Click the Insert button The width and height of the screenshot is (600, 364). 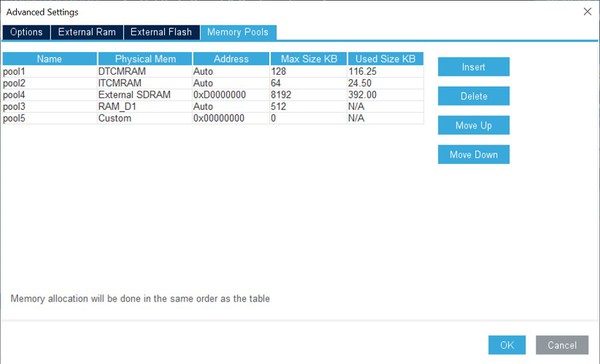473,67
